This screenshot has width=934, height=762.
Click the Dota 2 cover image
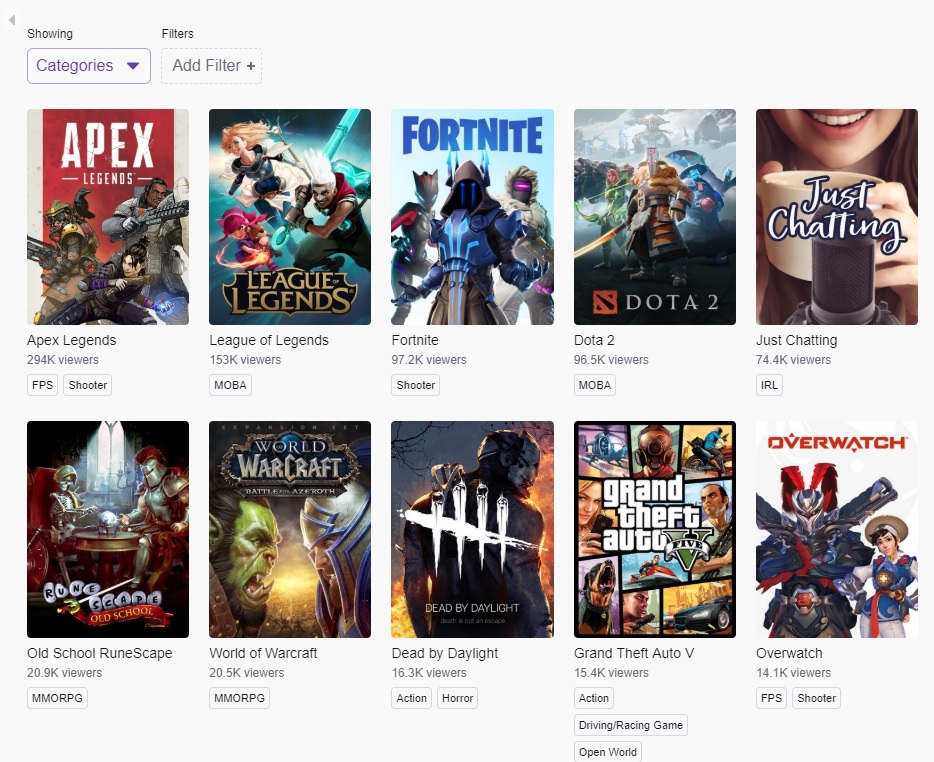[655, 217]
